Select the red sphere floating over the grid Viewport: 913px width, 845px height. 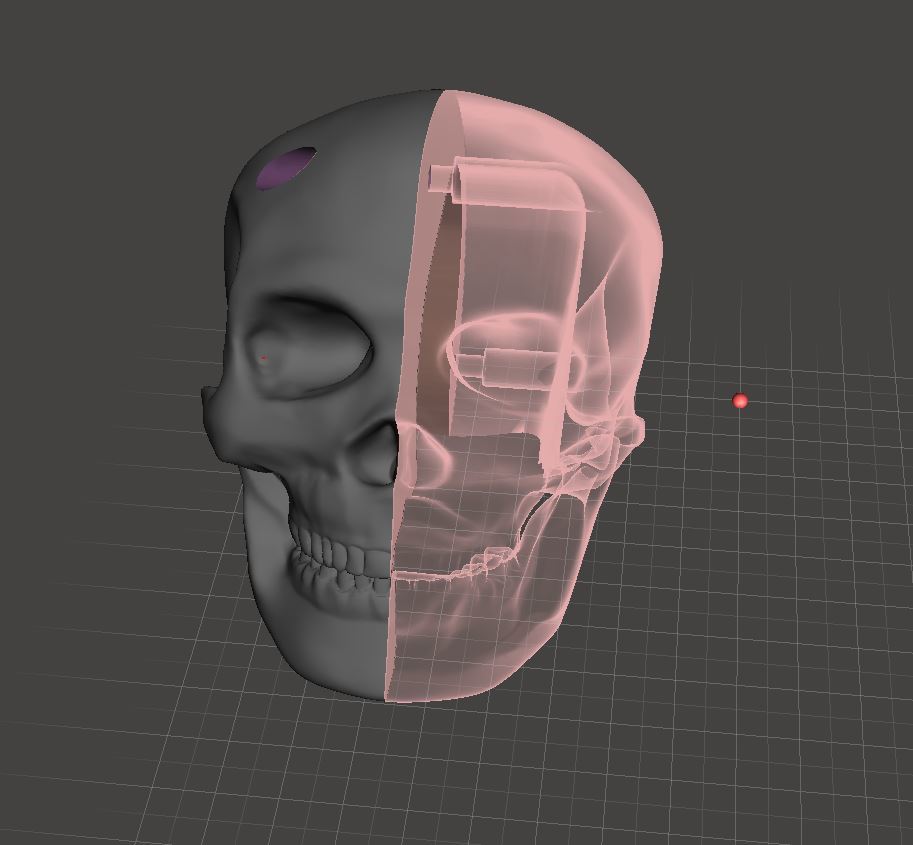coord(740,401)
